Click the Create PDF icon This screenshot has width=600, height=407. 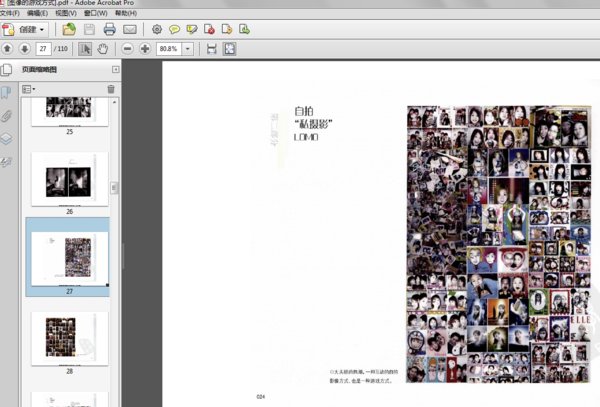point(8,29)
